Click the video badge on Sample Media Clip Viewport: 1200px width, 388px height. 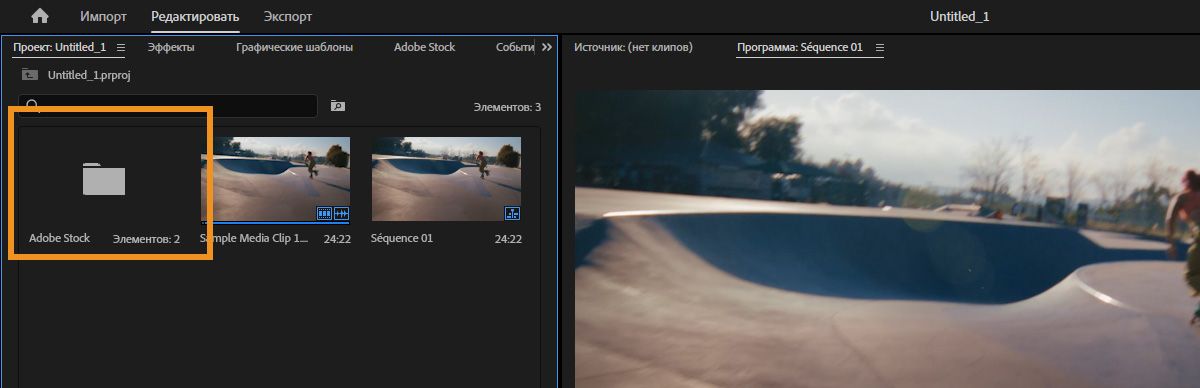tap(324, 213)
